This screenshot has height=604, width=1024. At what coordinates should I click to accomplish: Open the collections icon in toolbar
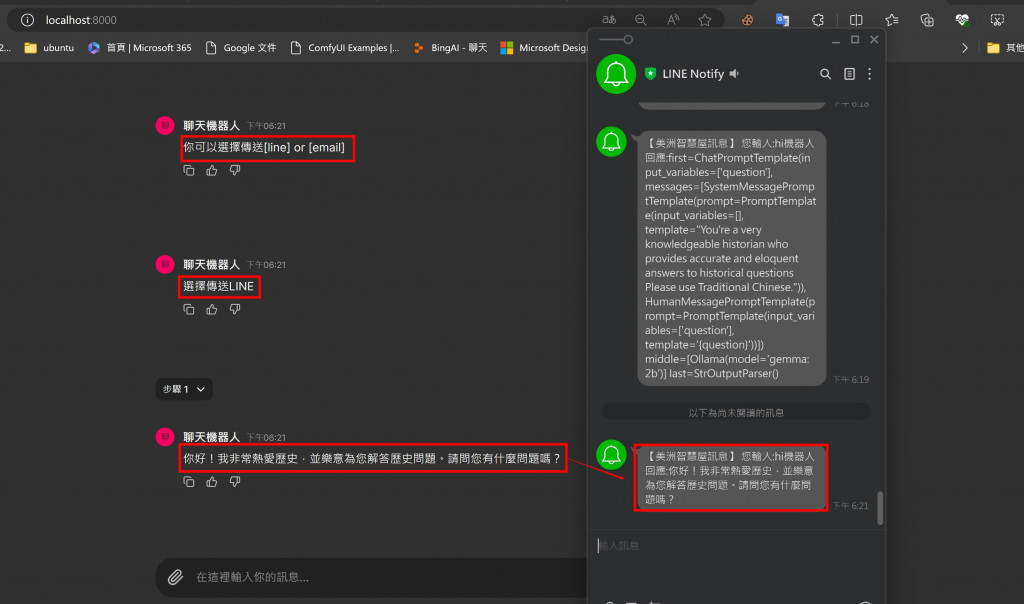[x=927, y=20]
